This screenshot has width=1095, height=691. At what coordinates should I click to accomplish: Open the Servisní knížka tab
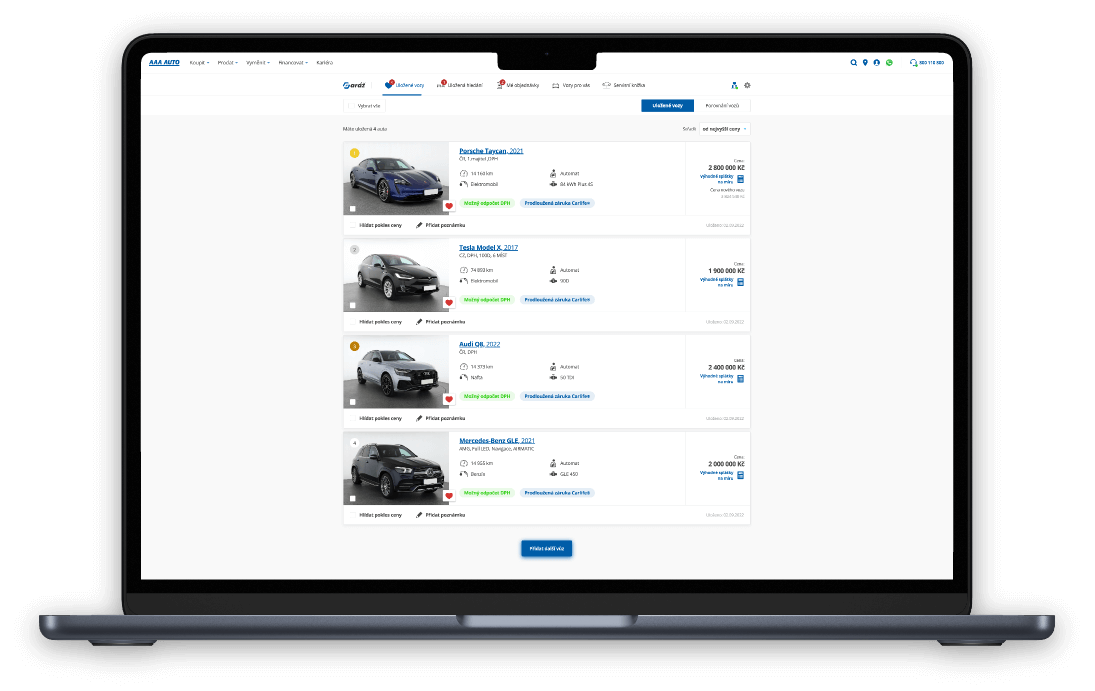tap(624, 85)
